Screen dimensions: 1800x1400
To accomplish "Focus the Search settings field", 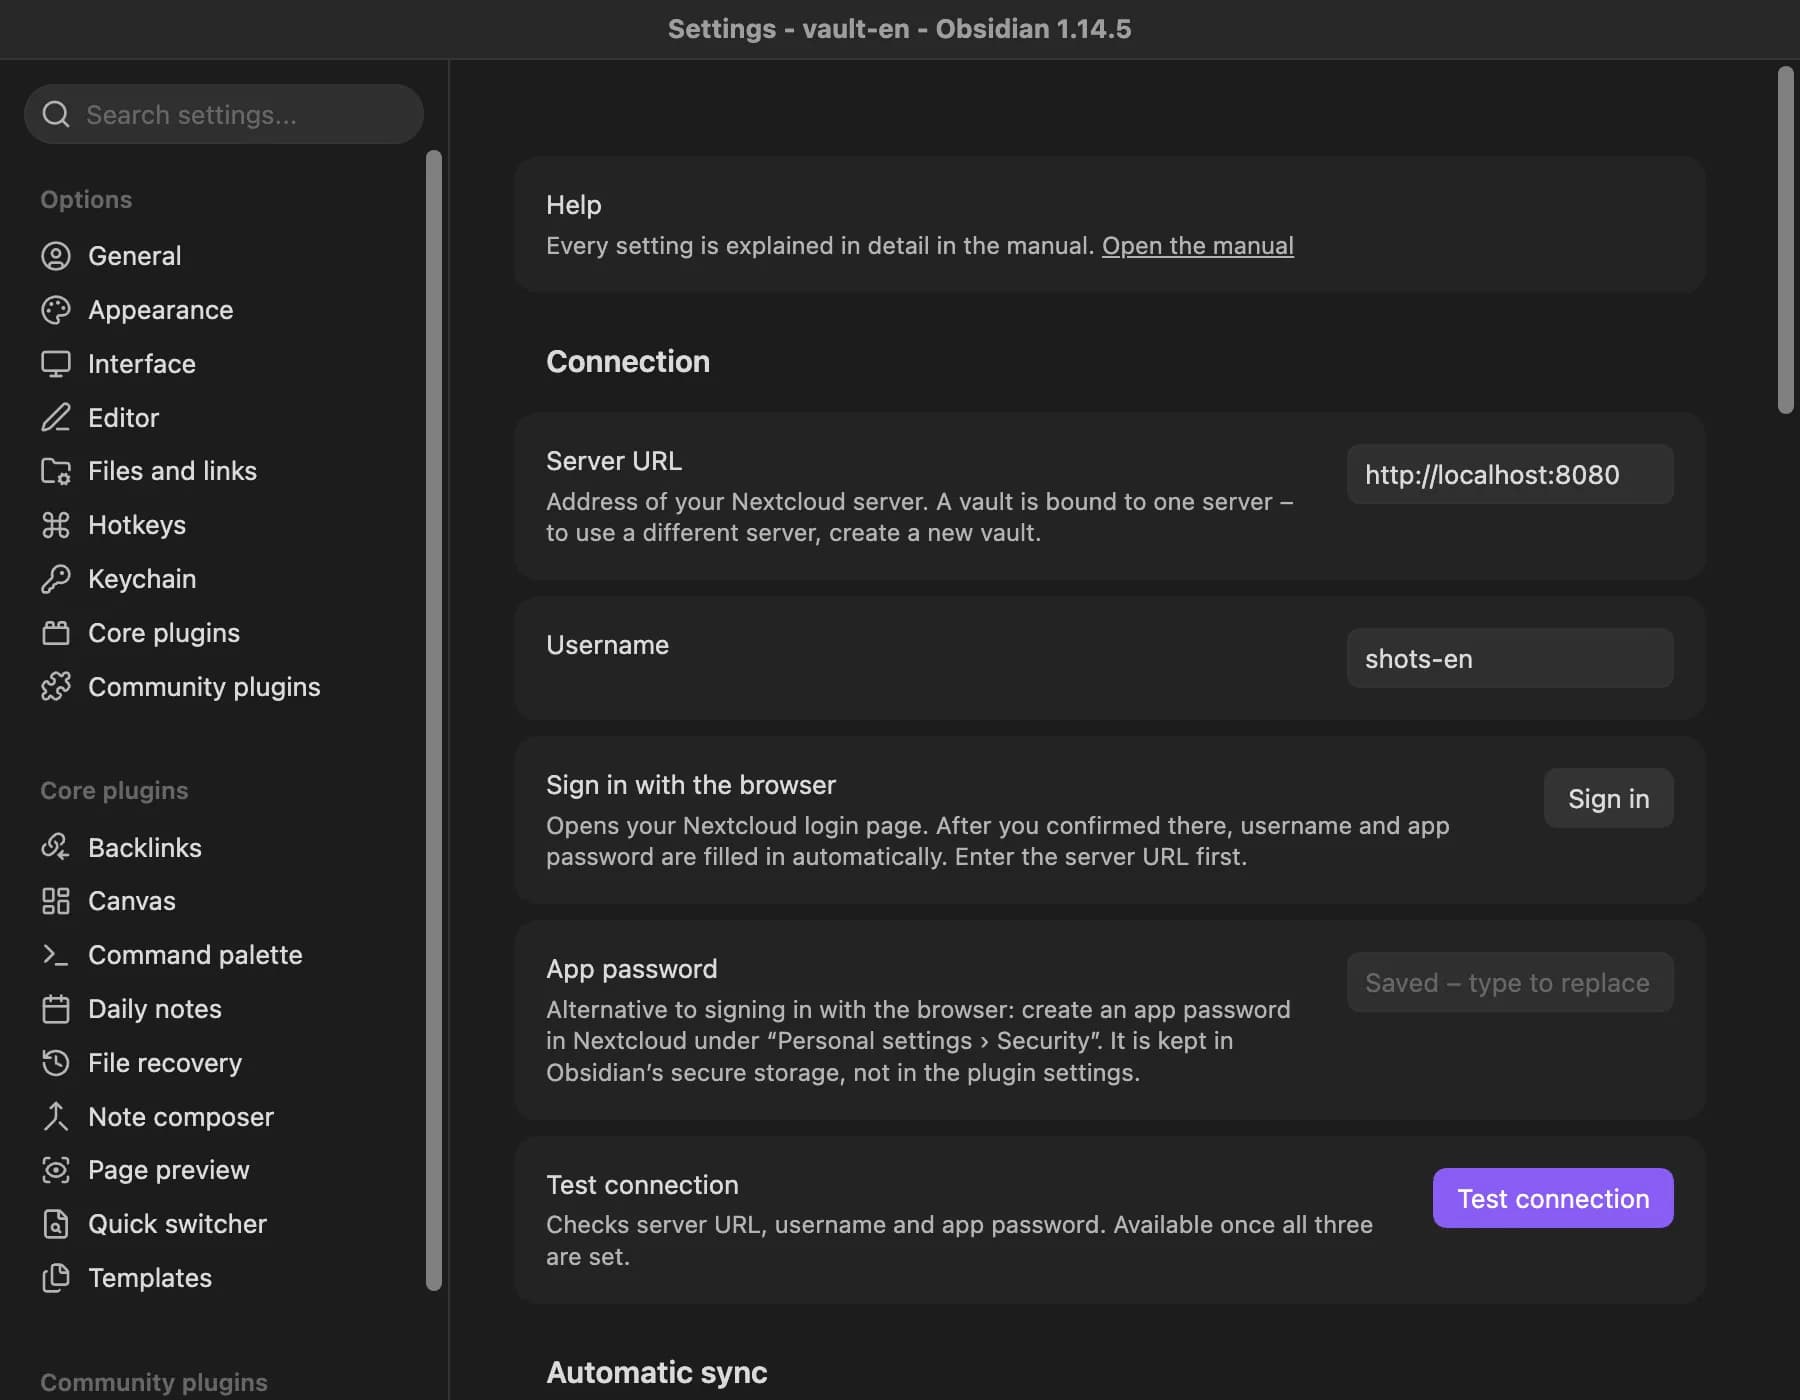I will [x=224, y=114].
